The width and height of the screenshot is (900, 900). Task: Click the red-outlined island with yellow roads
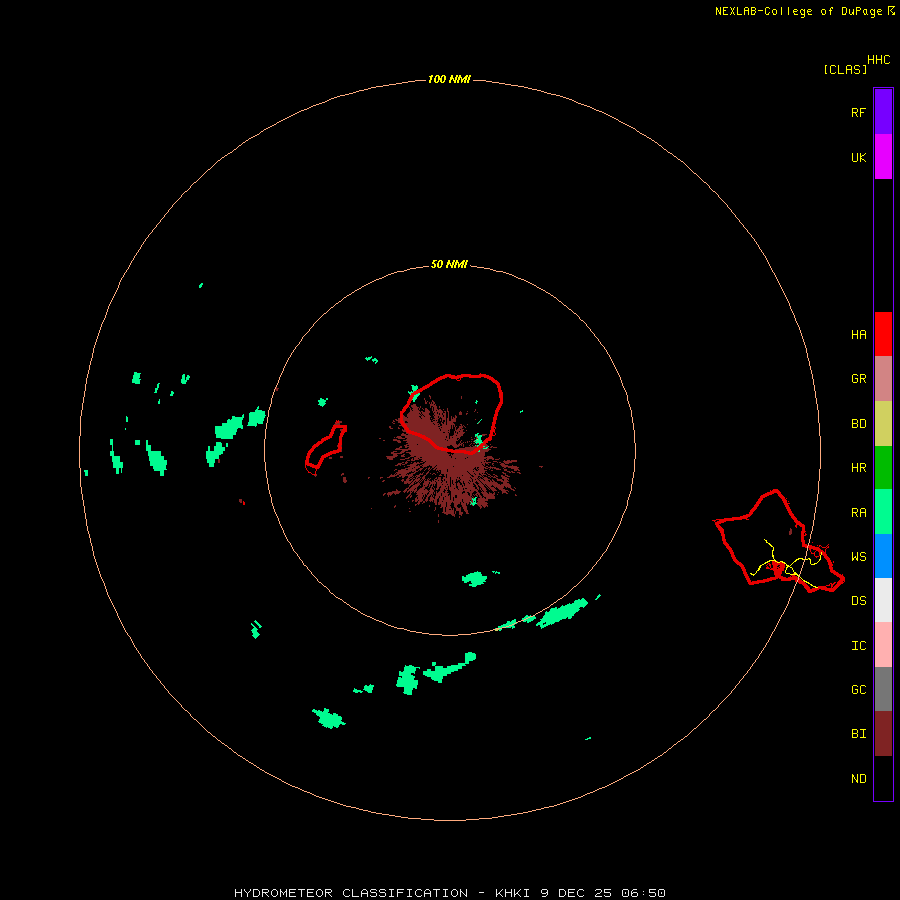[x=778, y=541]
